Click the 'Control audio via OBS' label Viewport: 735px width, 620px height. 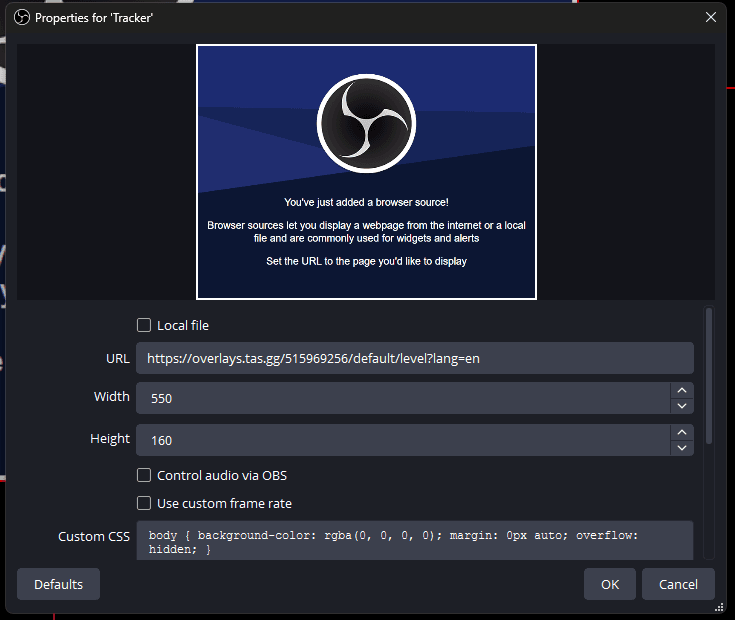click(222, 475)
